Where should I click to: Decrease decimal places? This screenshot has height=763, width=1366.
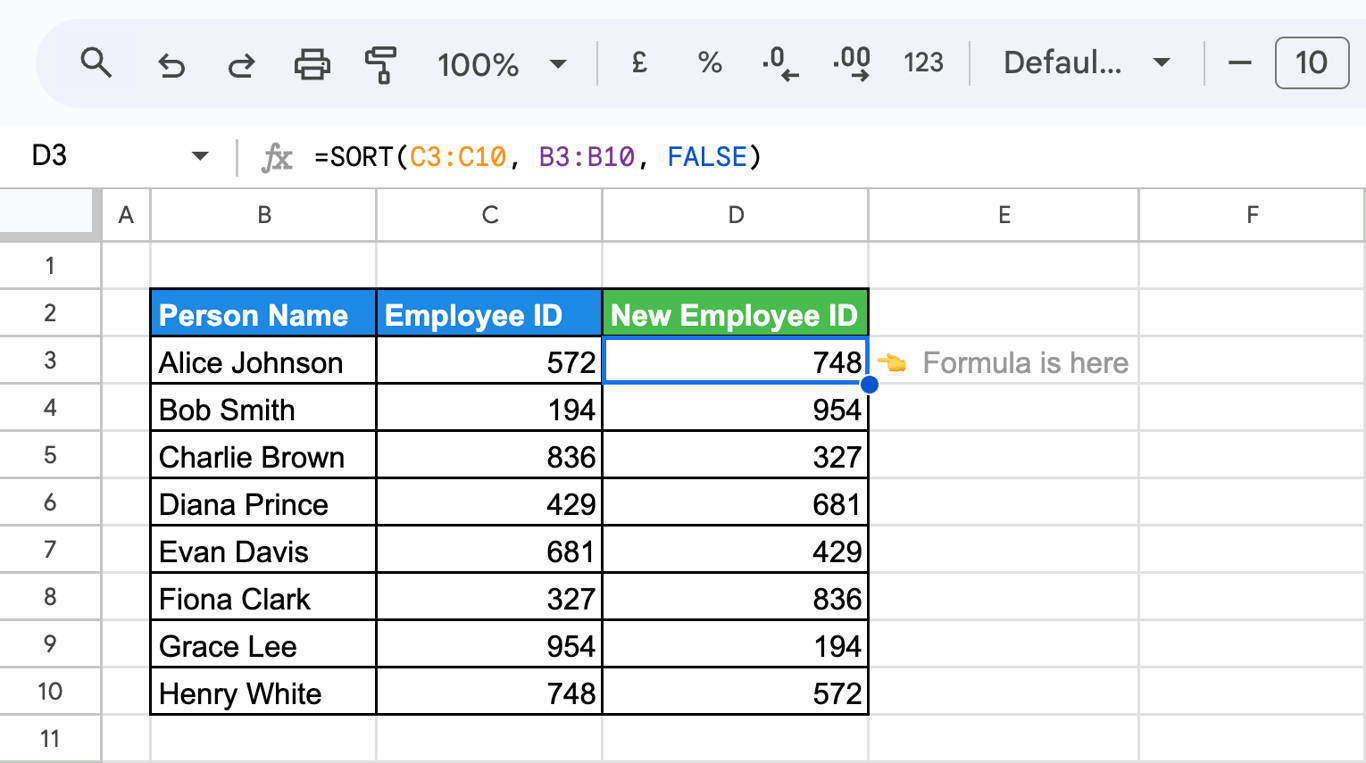(x=780, y=64)
